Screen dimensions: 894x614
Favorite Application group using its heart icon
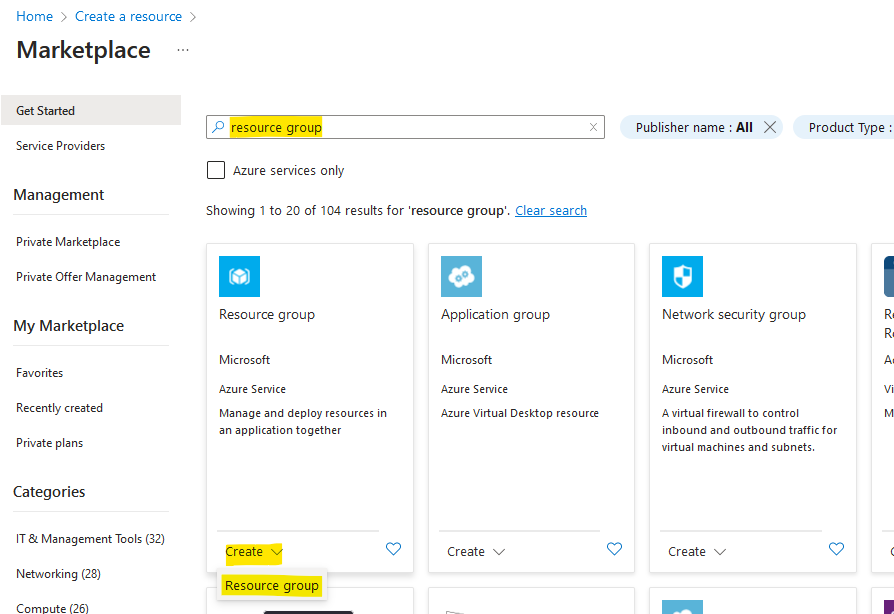coord(614,549)
